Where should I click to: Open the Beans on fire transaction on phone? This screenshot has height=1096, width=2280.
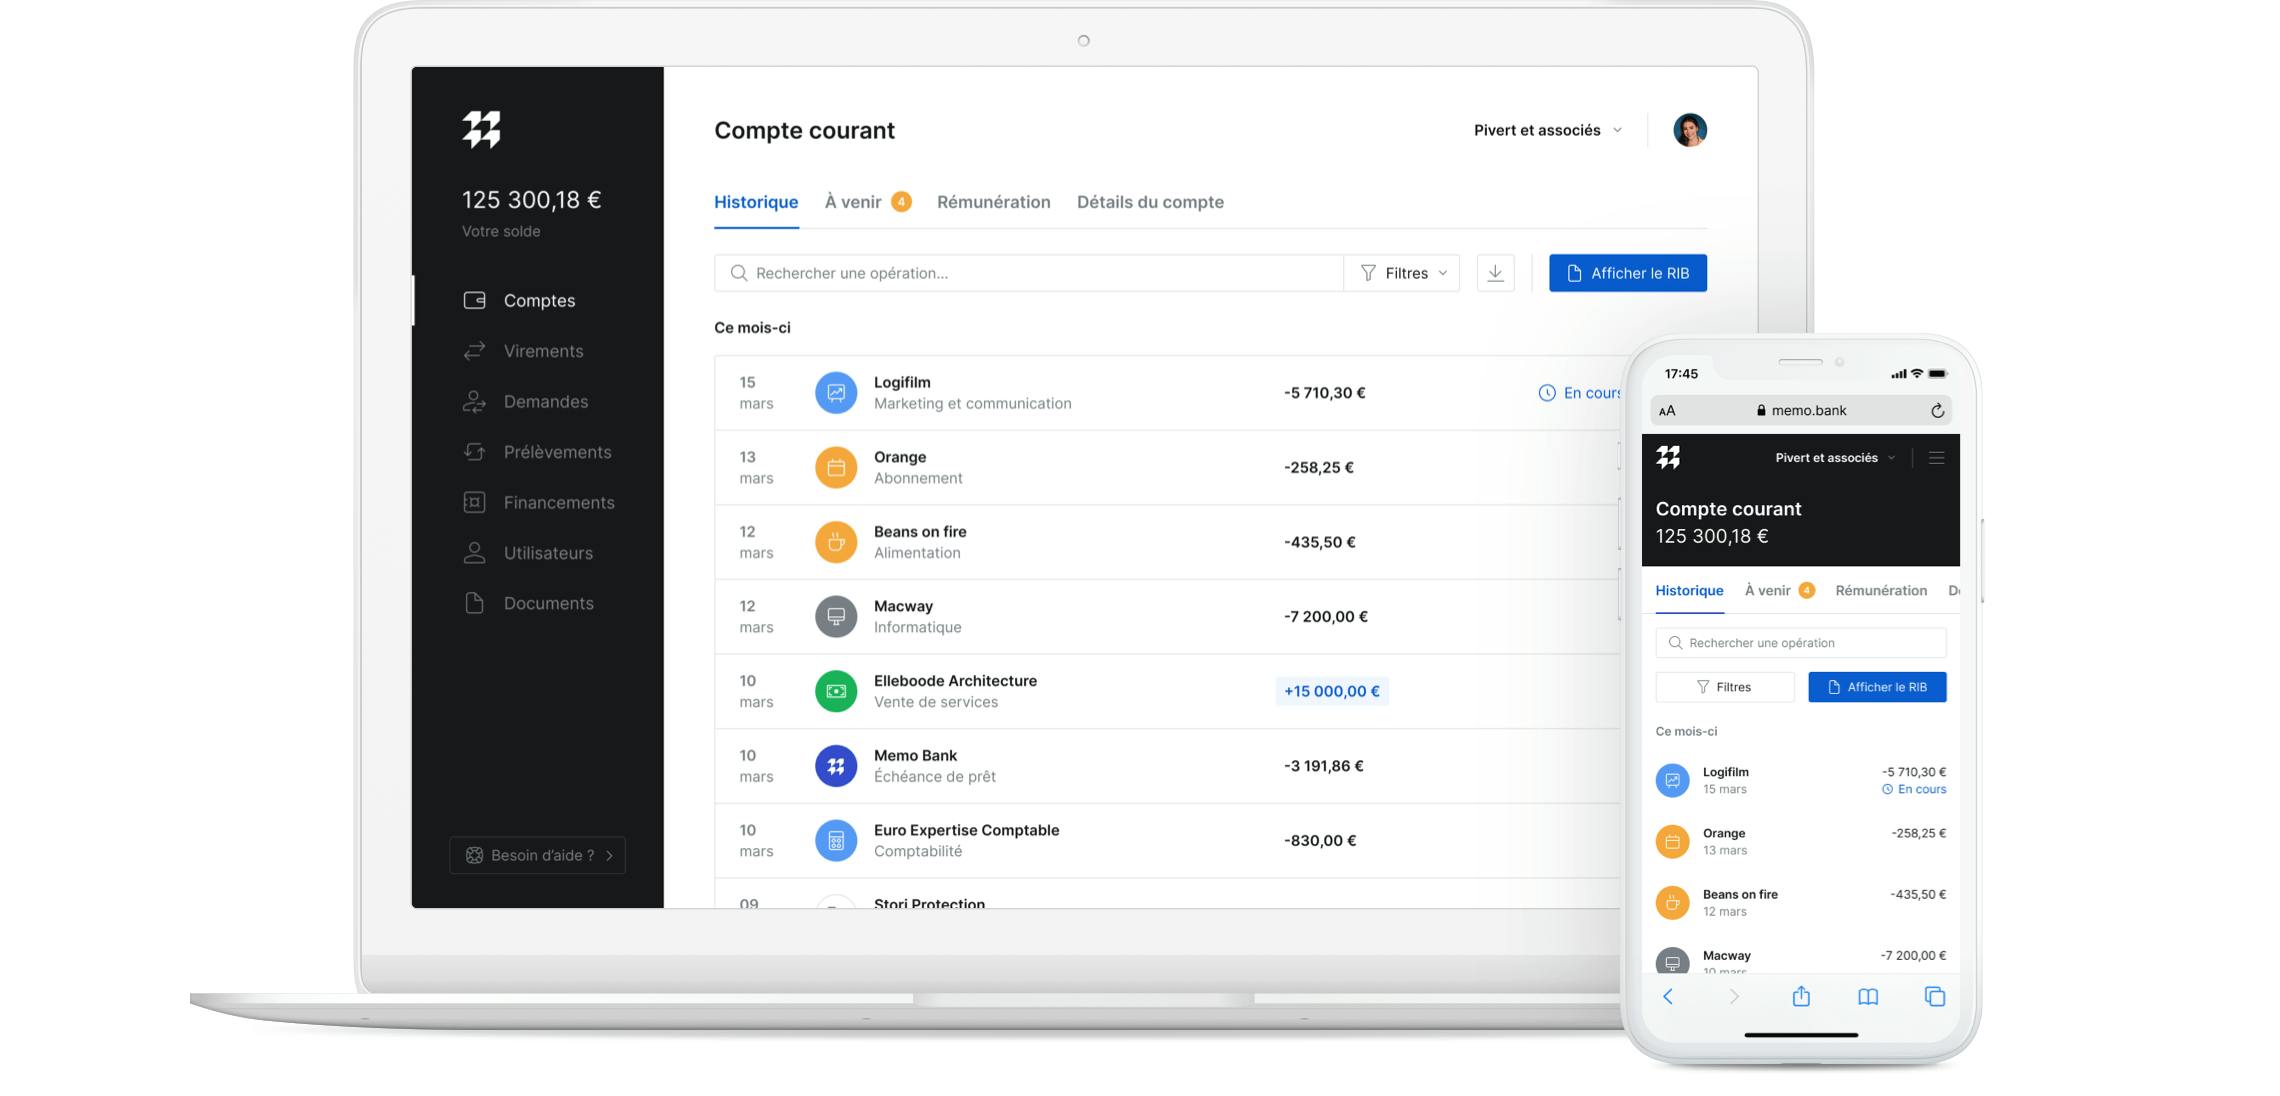pyautogui.click(x=1801, y=902)
